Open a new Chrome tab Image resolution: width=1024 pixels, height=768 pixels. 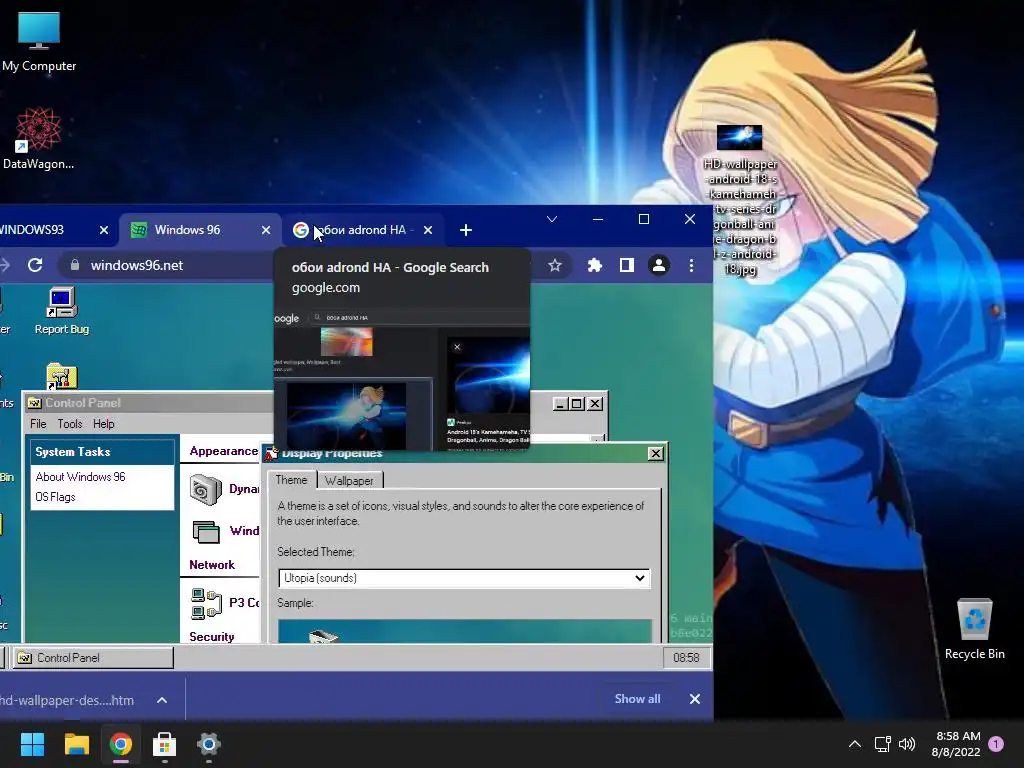coord(466,230)
